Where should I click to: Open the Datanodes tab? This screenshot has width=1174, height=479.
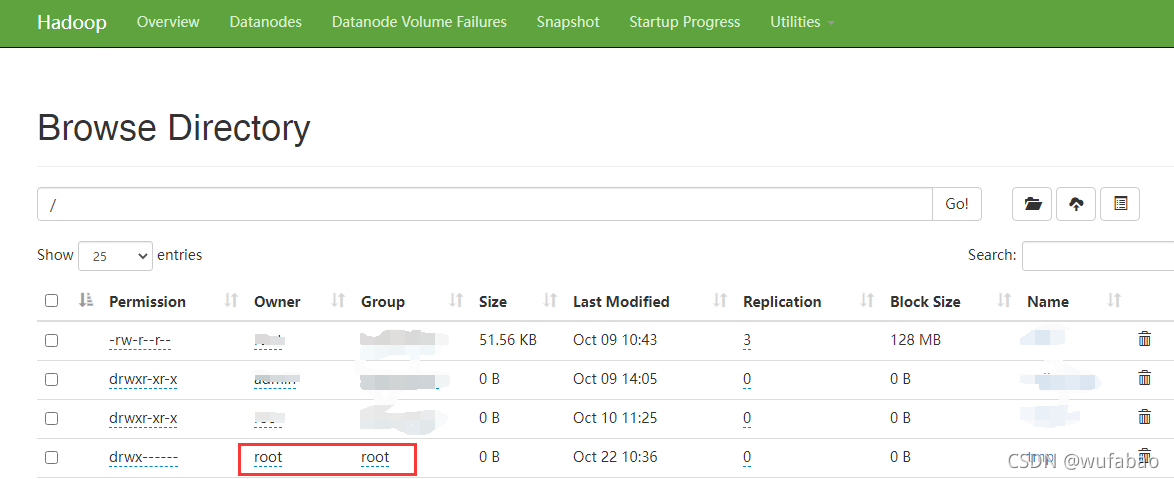tap(266, 22)
